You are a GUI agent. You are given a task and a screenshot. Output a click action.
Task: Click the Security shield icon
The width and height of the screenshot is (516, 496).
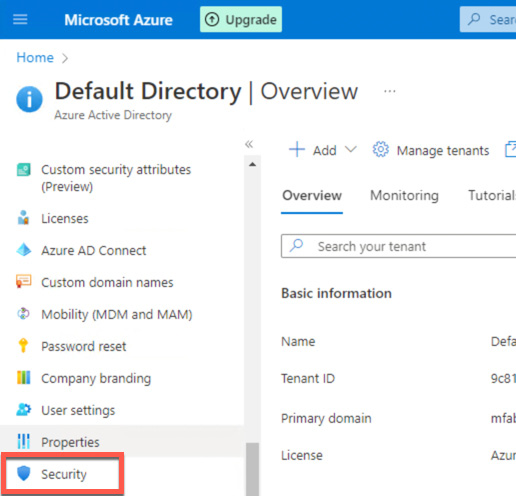(24, 473)
